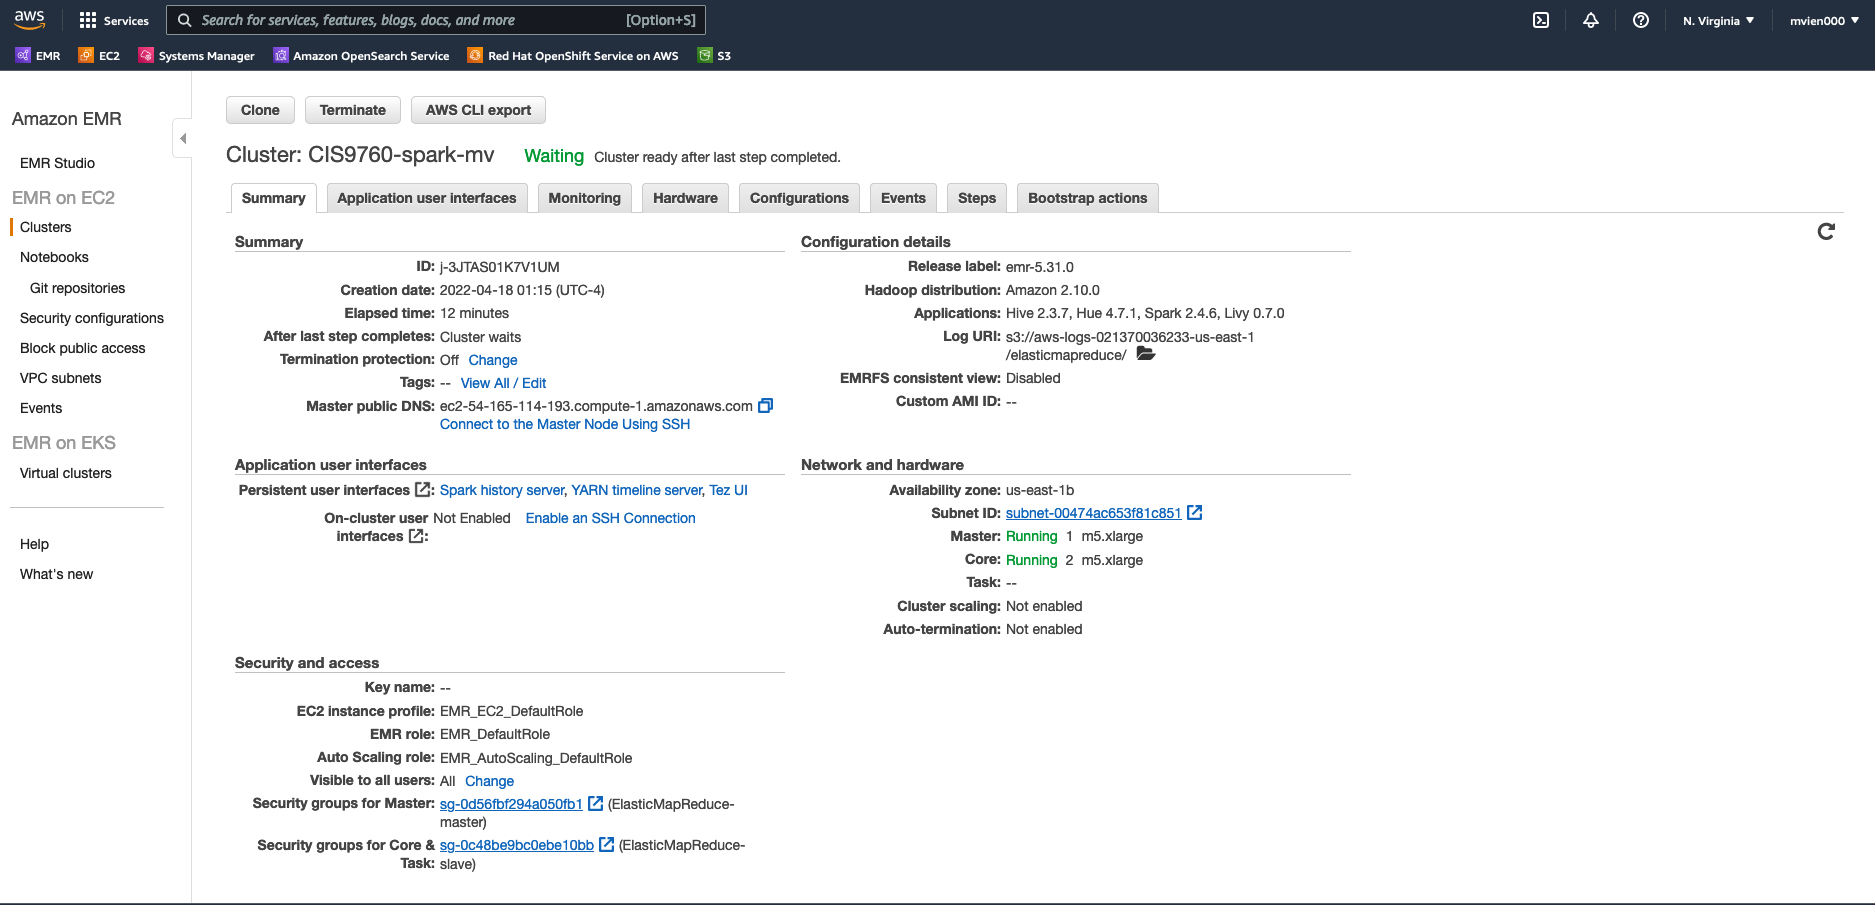Open Spark history server link
1875x905 pixels.
[502, 490]
